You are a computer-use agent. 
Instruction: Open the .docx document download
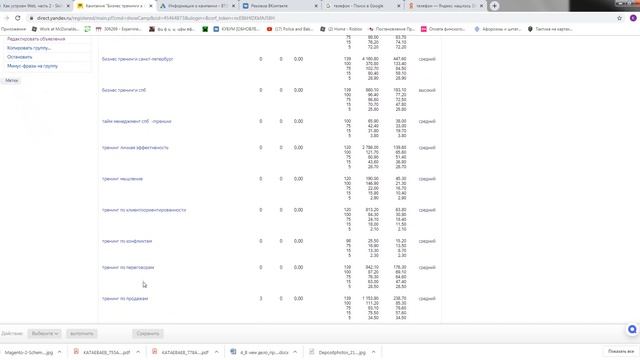tap(260, 352)
